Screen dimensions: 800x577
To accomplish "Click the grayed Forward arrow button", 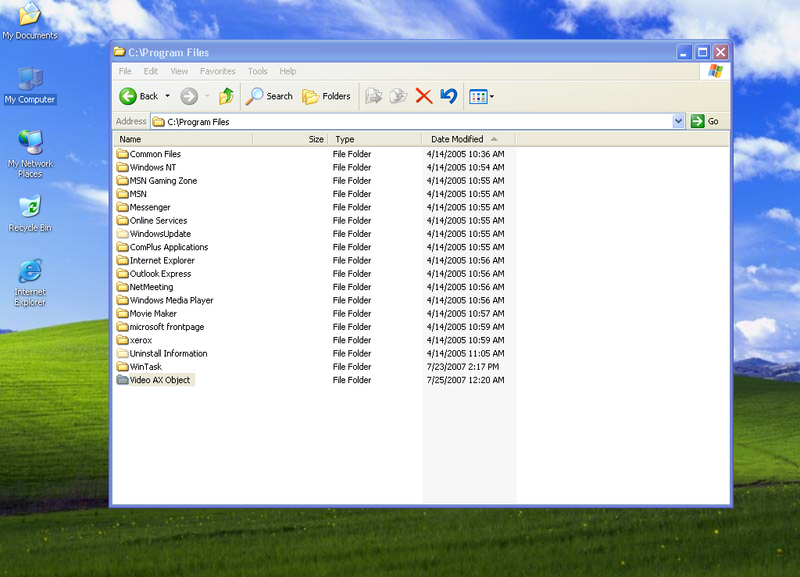I will click(x=189, y=96).
